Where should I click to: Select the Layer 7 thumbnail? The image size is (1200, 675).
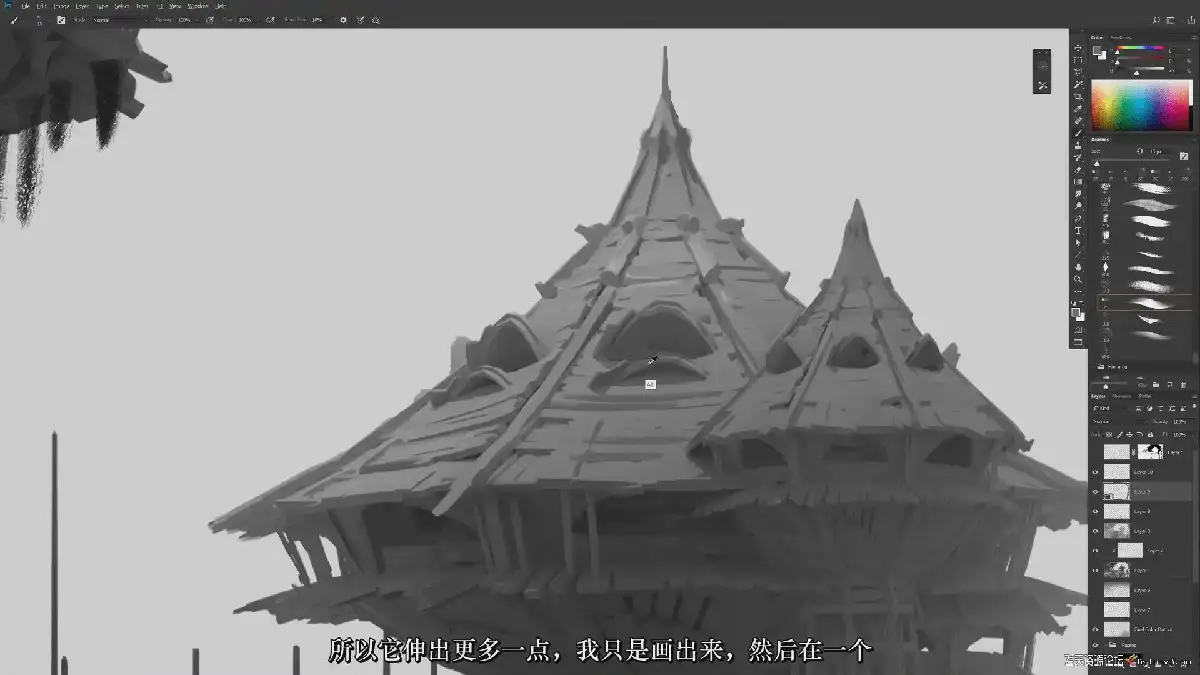tap(1116, 610)
